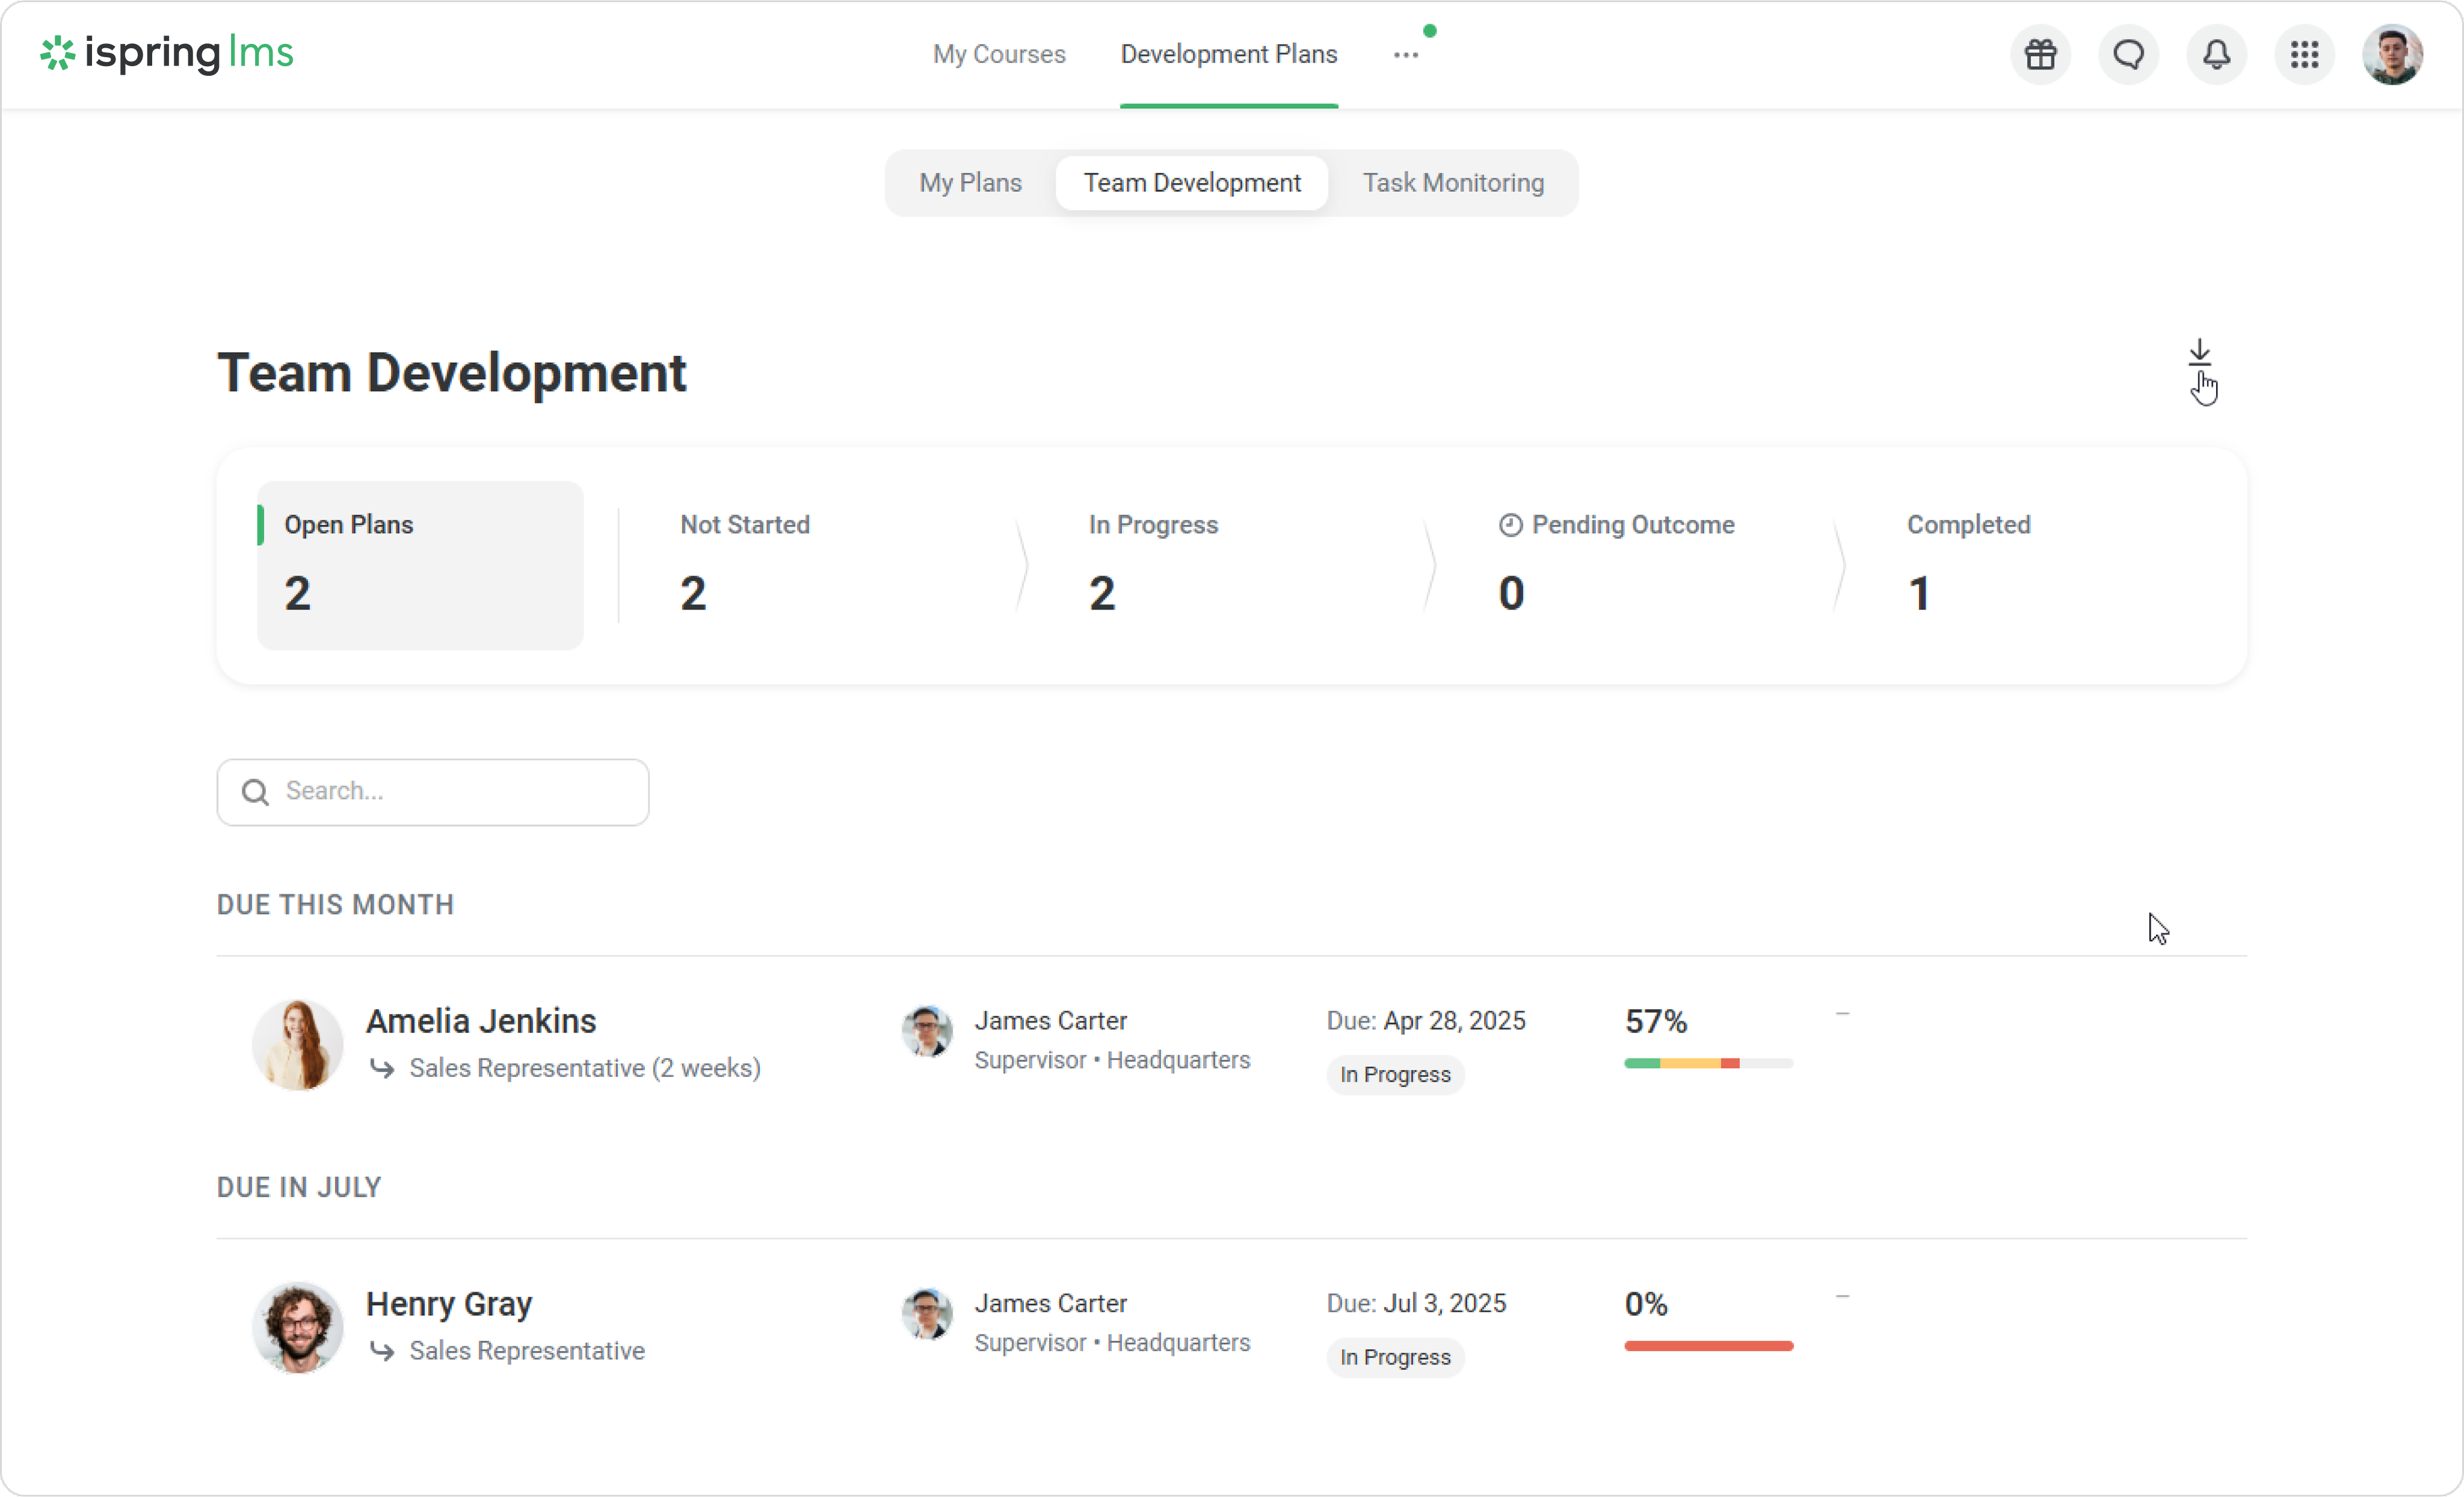Select the Team Development segment

tap(1191, 183)
